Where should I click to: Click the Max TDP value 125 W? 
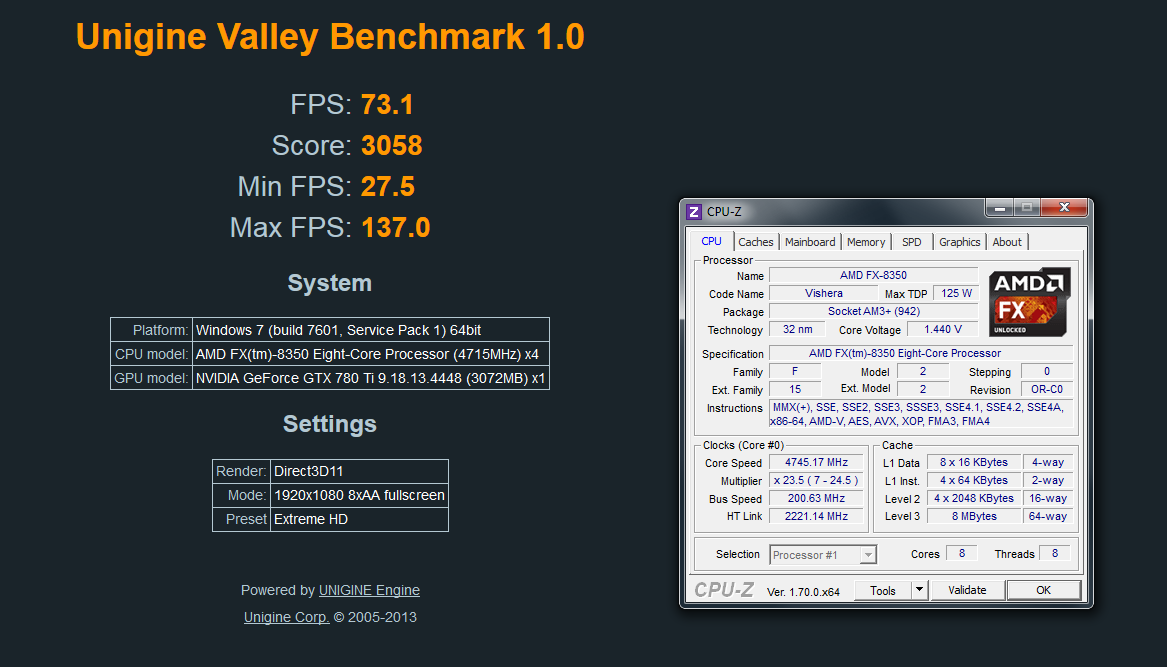(x=956, y=293)
